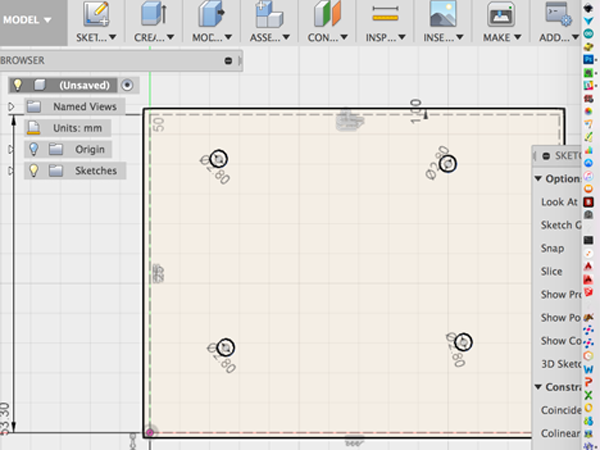Viewport: 600px width, 450px height.
Task: Open Photoshop from the dock
Action: click(x=589, y=59)
